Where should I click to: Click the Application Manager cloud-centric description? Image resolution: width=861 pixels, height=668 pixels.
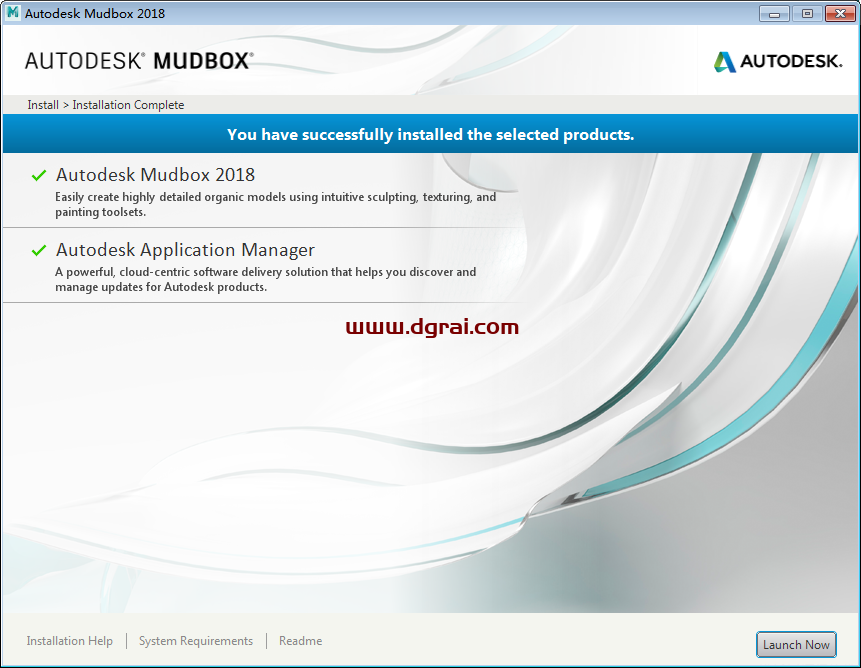click(265, 279)
